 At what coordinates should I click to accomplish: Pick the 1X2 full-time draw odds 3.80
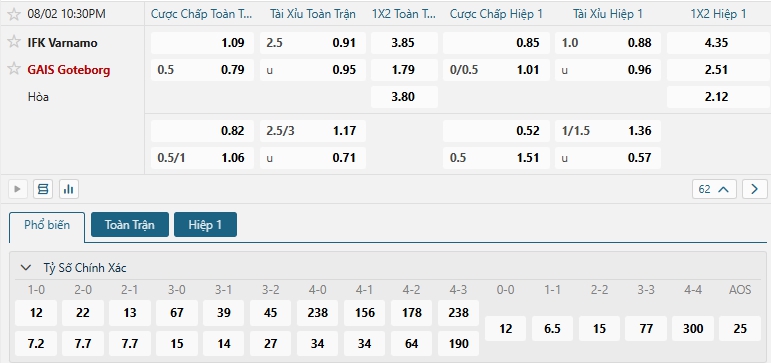[x=404, y=97]
